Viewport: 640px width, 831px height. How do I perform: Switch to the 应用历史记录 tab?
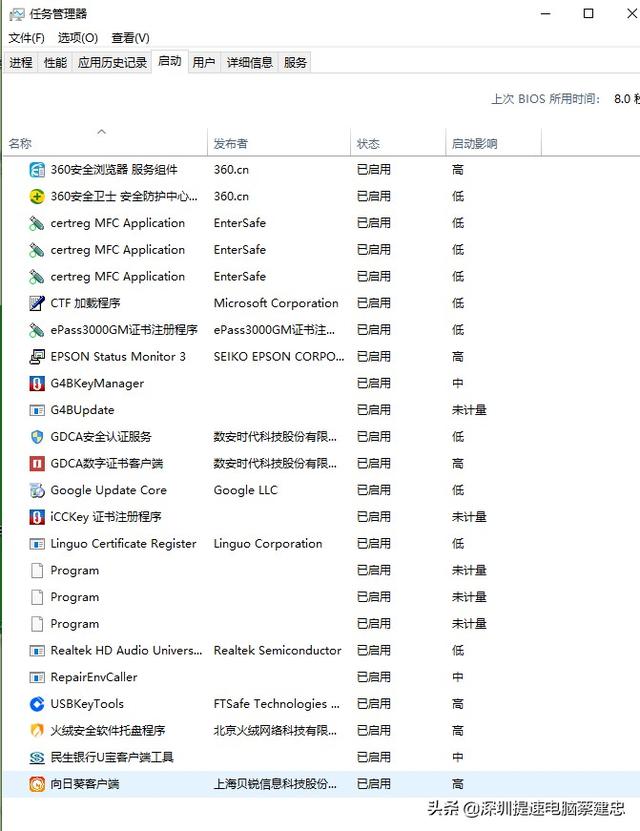coord(112,63)
